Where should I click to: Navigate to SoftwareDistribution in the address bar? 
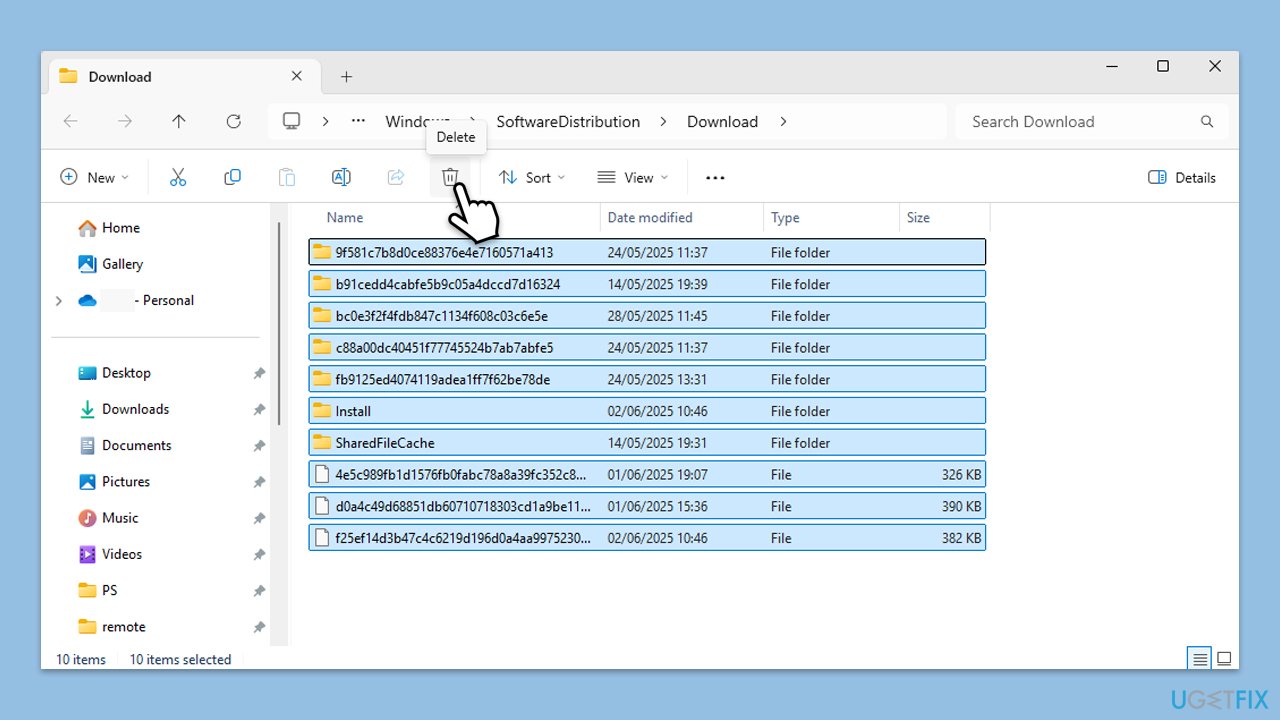568,121
